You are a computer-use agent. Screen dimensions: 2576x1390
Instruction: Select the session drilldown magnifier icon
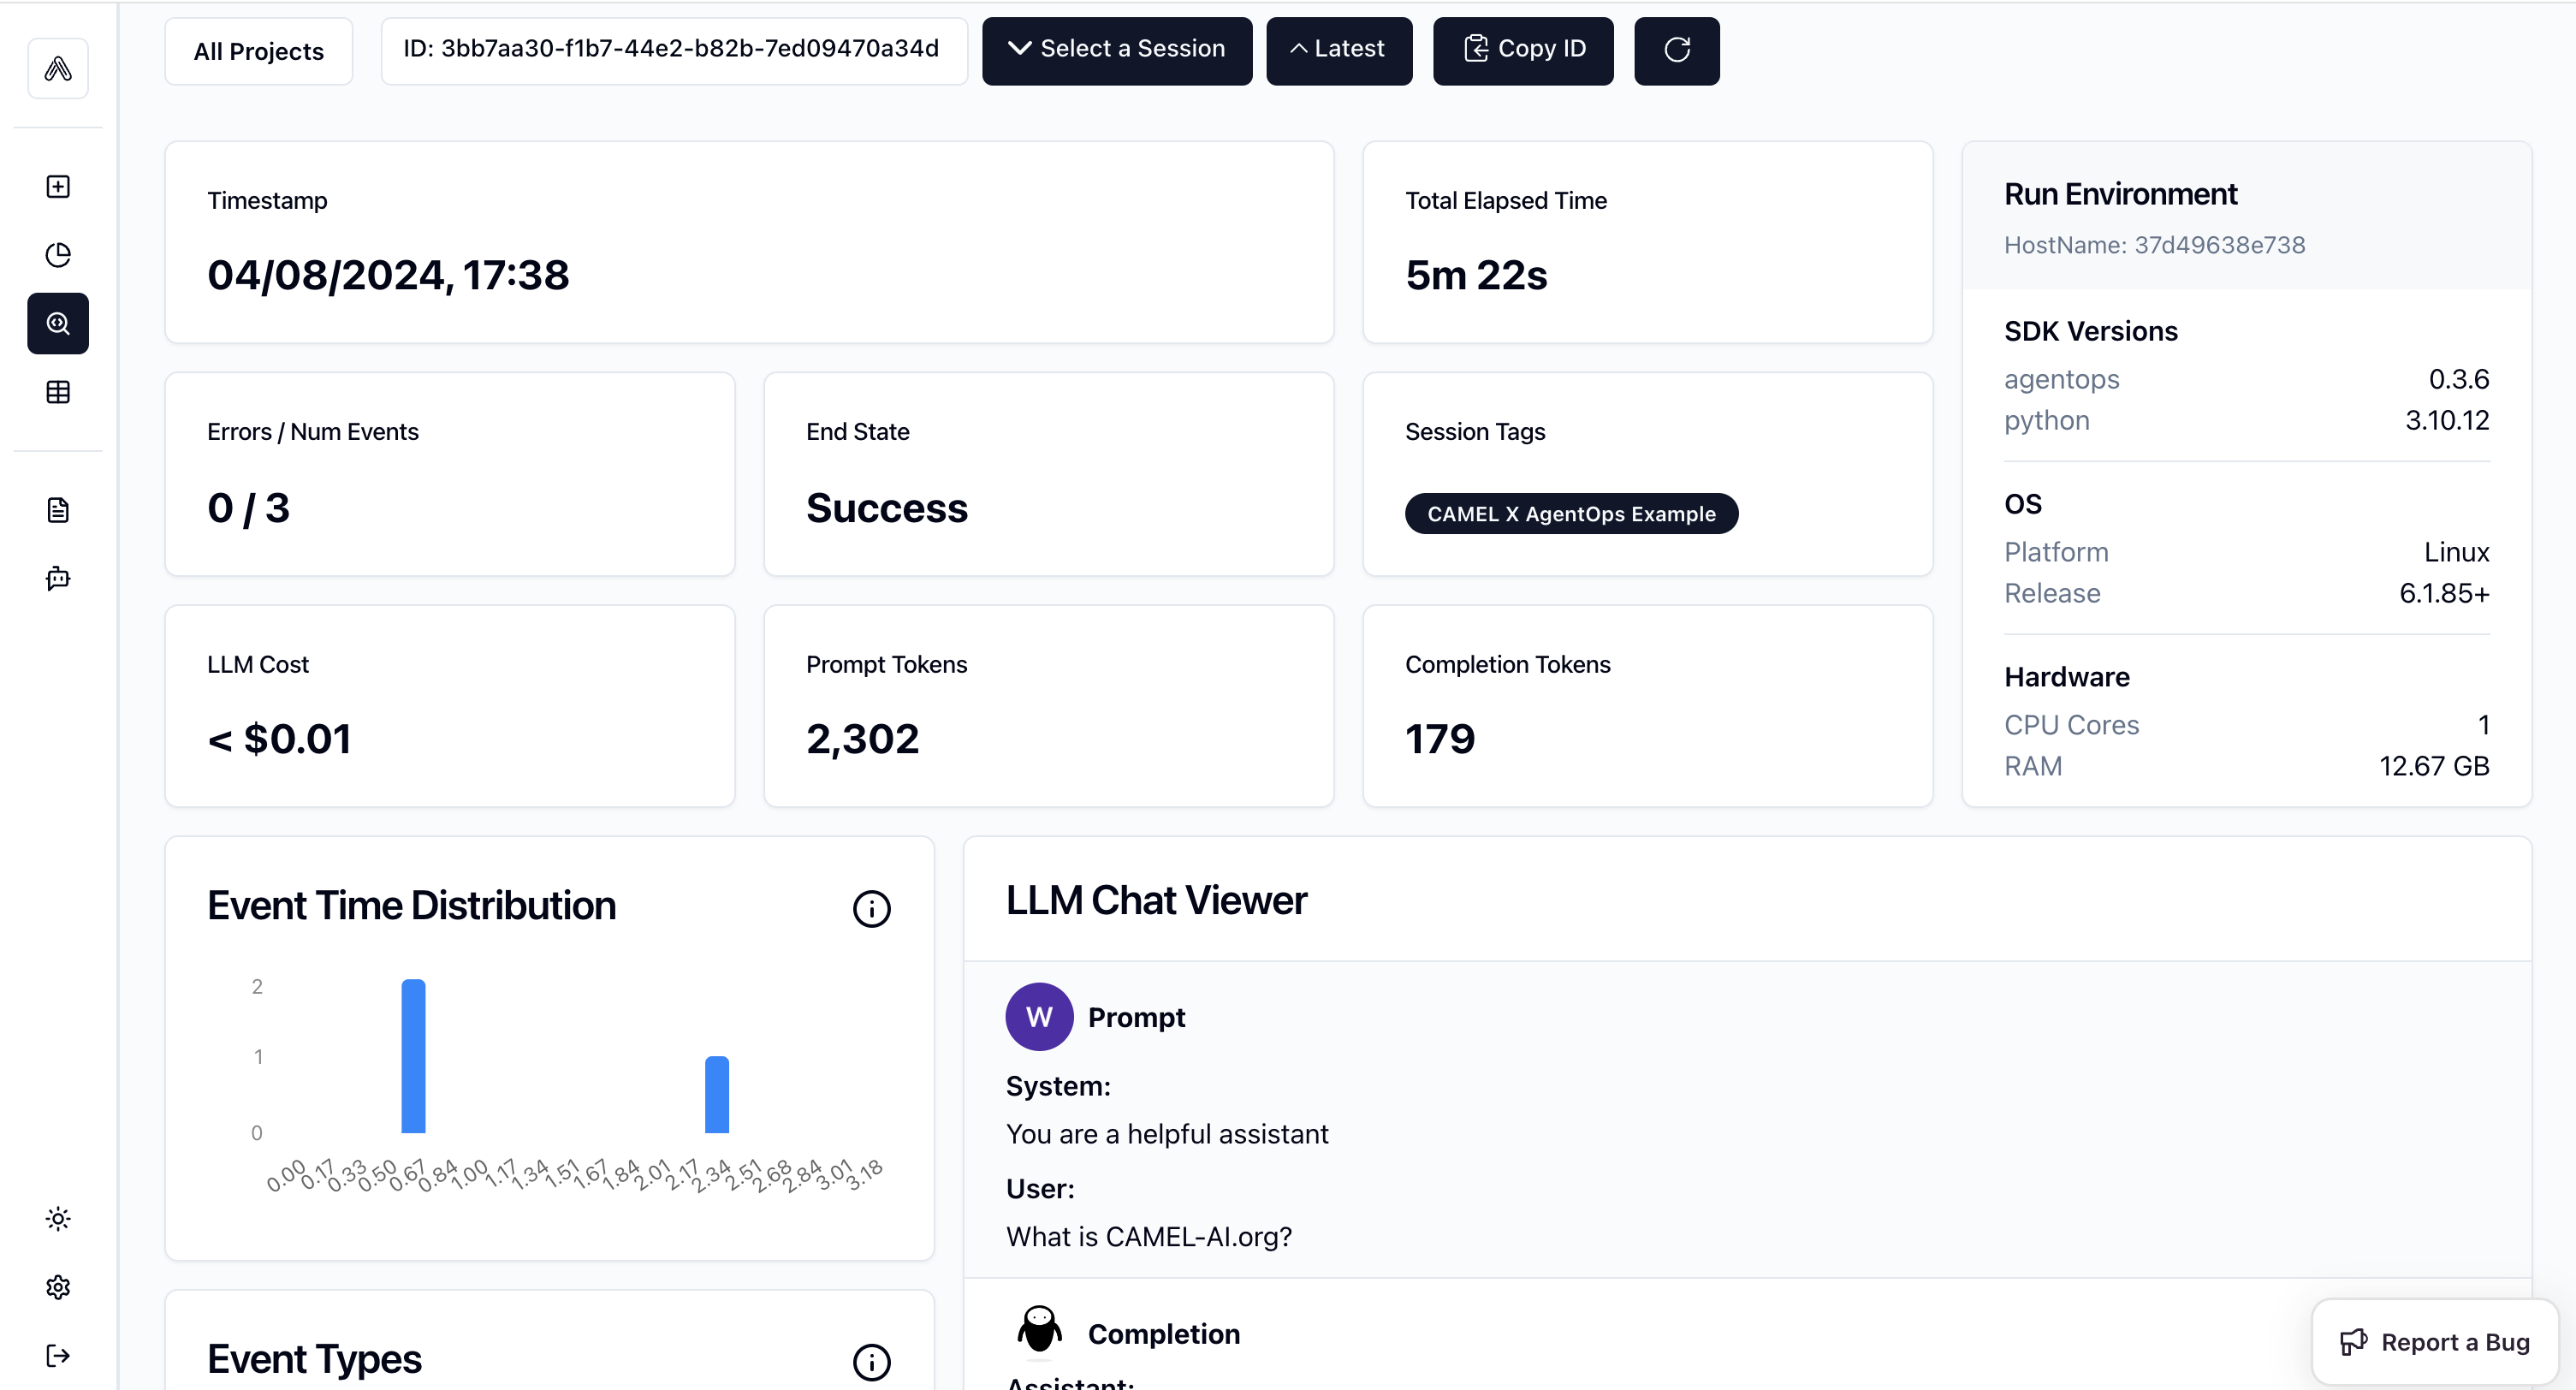(58, 323)
